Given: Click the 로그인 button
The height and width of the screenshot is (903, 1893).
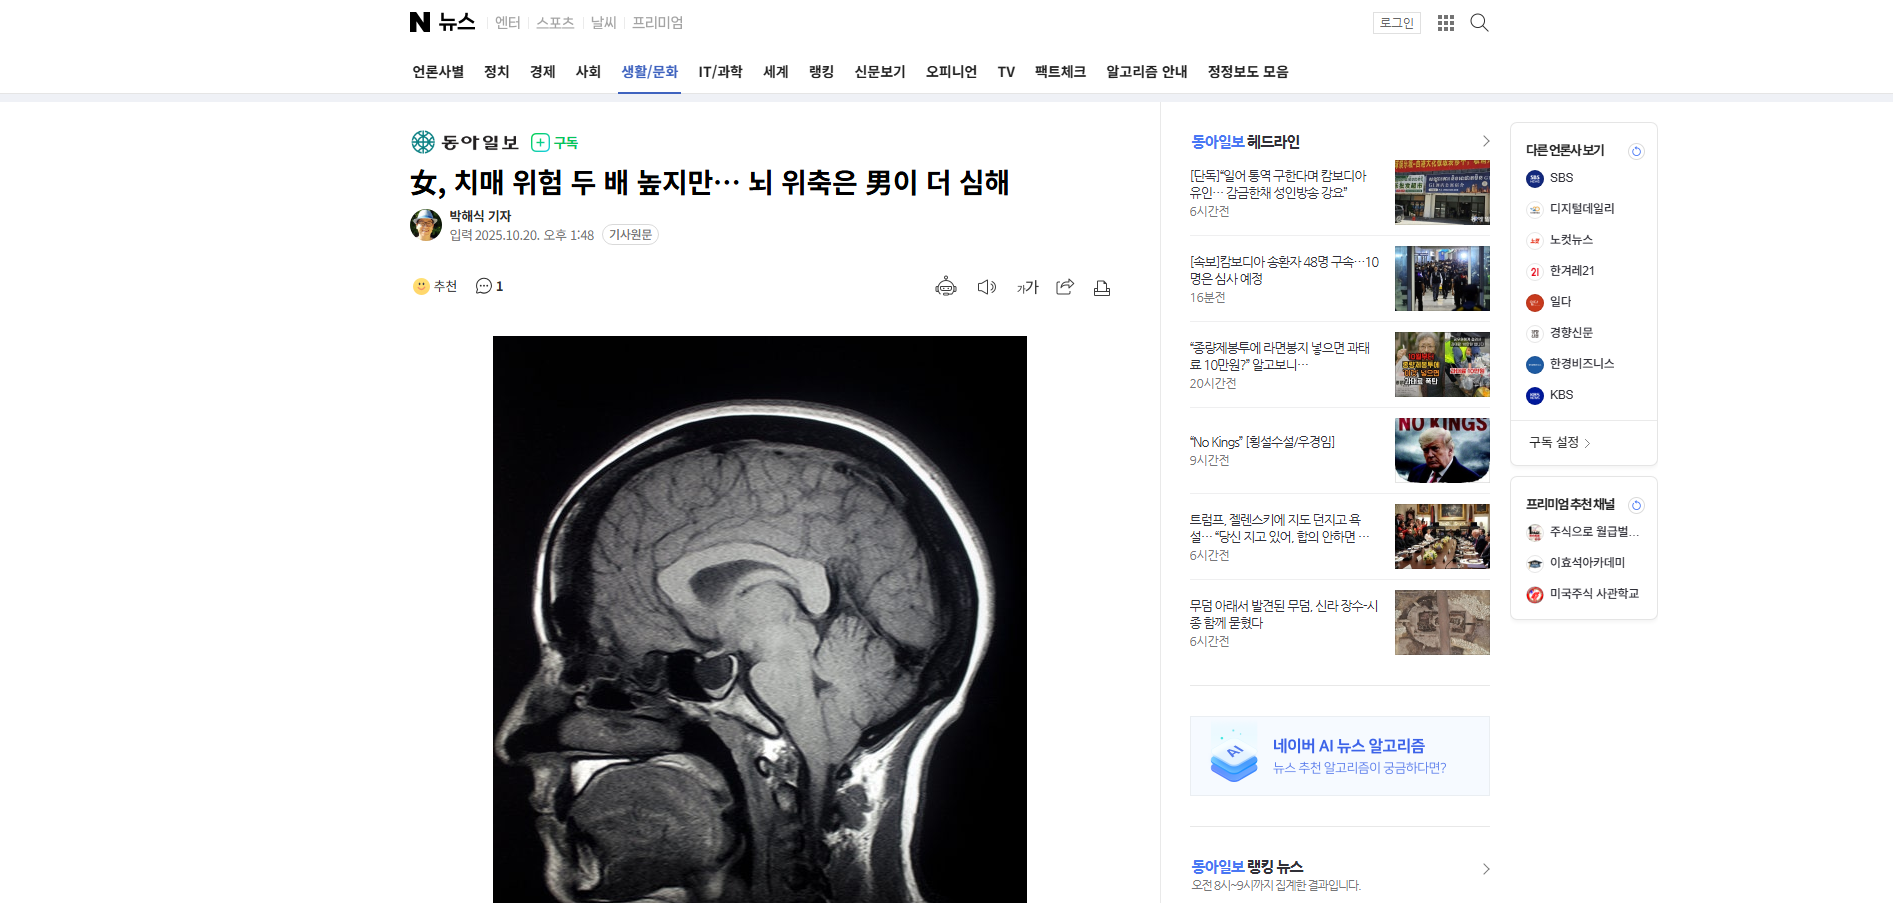Looking at the screenshot, I should [1397, 23].
